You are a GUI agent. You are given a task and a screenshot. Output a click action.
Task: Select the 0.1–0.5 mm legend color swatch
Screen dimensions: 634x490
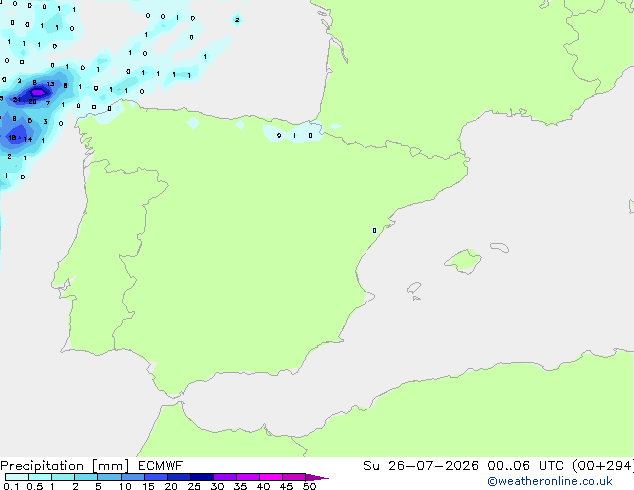click(x=17, y=477)
